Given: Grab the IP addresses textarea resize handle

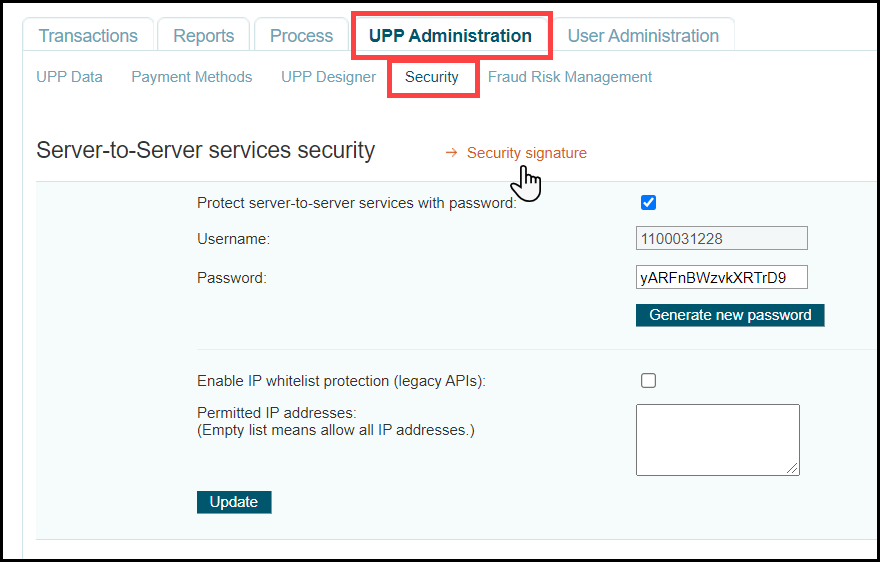Looking at the screenshot, I should (794, 469).
